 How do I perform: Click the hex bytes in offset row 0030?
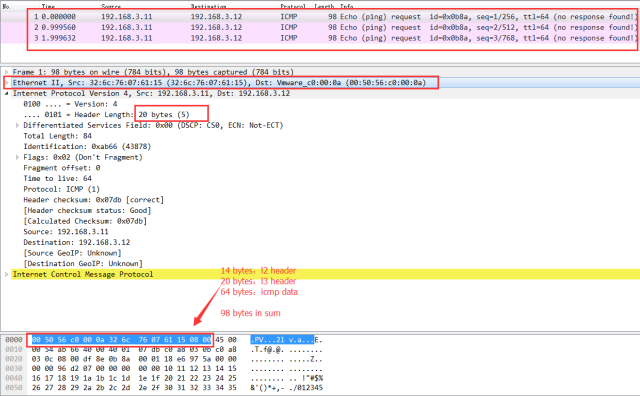tap(134, 368)
